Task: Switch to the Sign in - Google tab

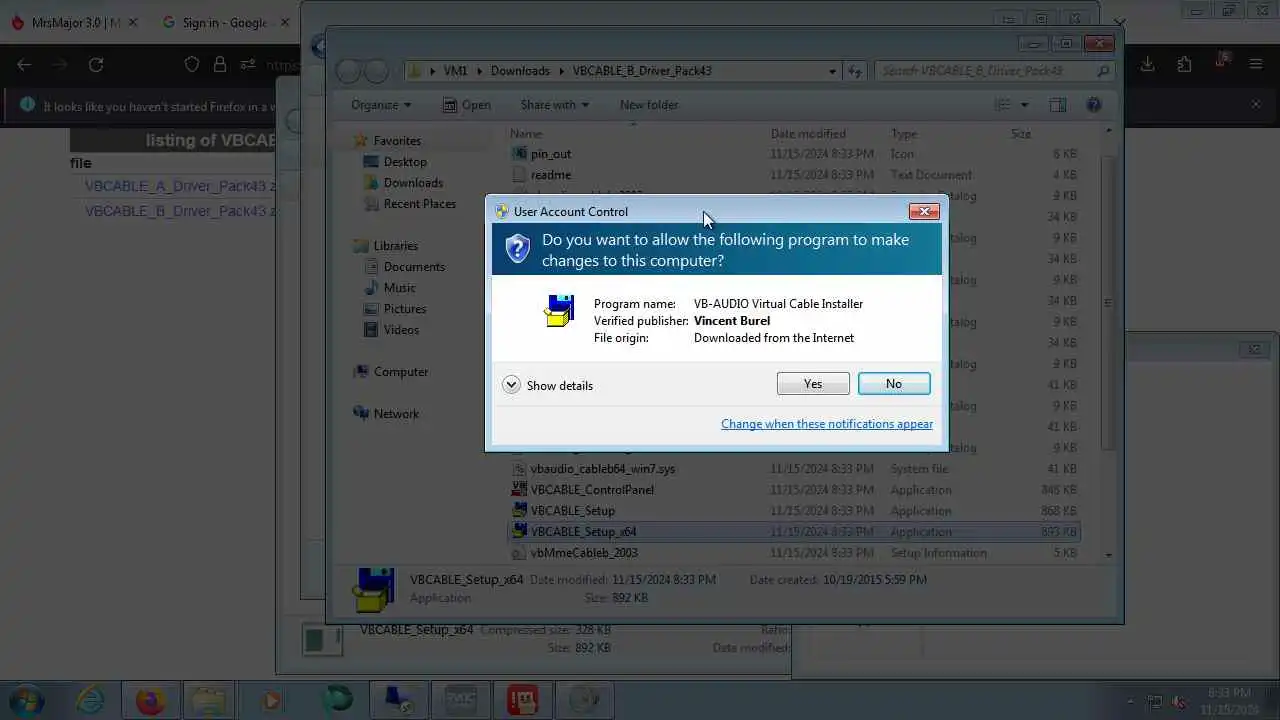Action: coord(225,22)
